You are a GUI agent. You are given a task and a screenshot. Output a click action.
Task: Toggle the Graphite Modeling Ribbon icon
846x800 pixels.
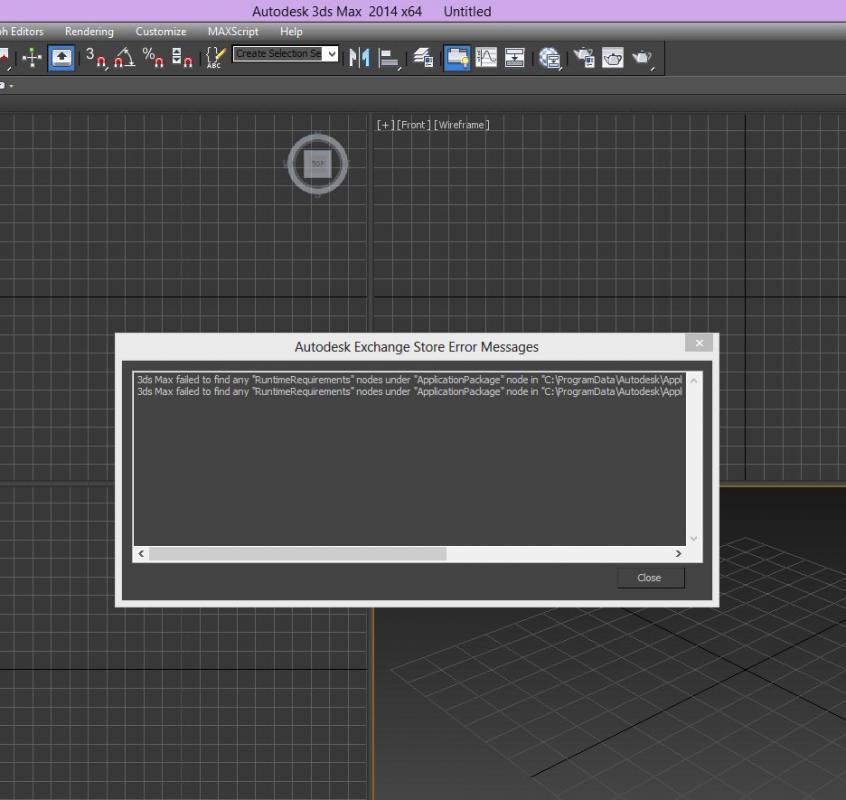(457, 58)
